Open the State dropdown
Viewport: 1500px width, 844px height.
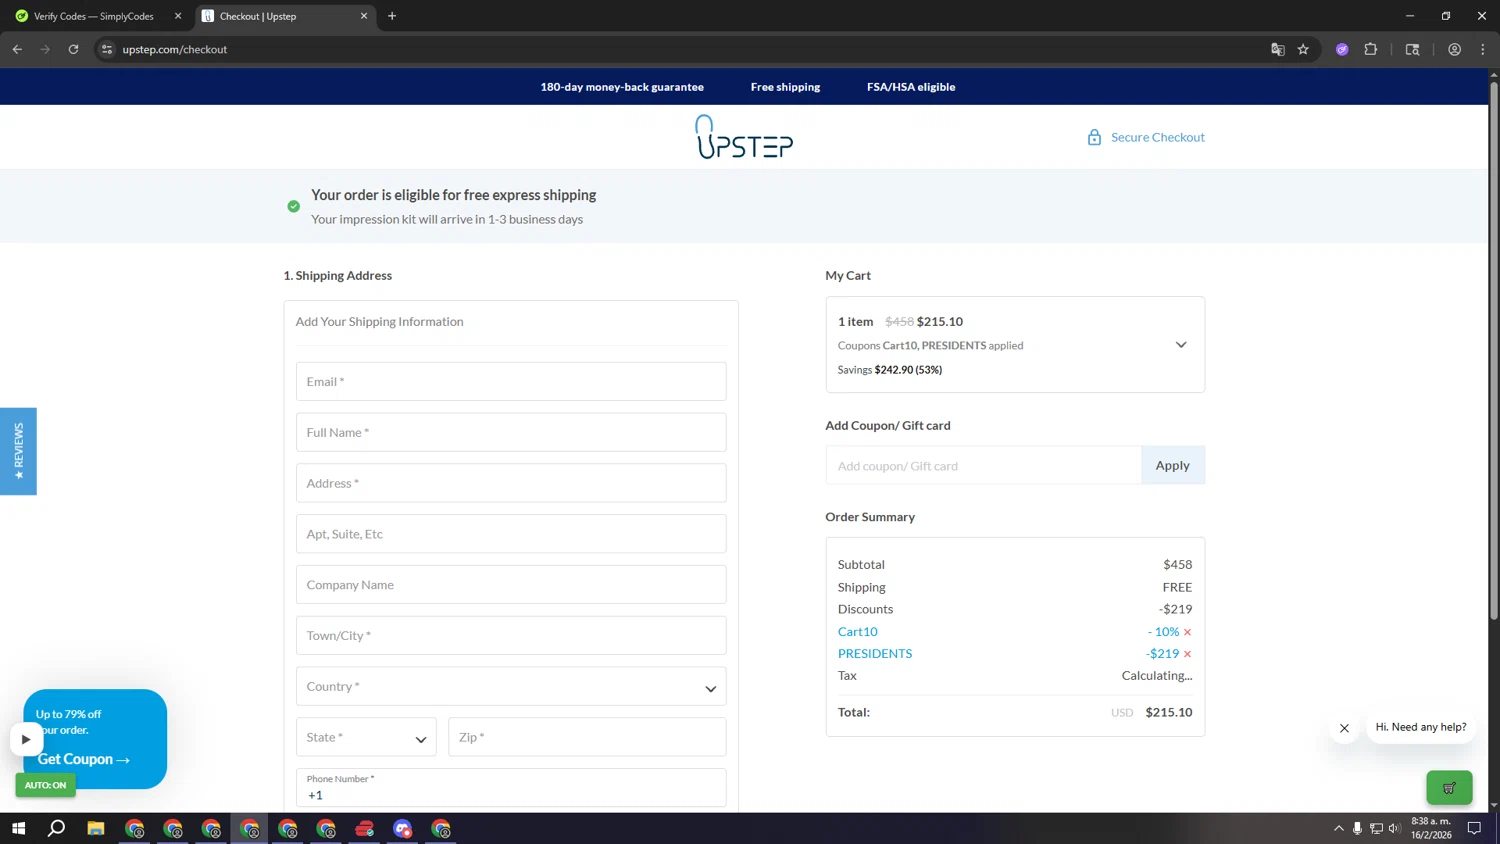(366, 737)
